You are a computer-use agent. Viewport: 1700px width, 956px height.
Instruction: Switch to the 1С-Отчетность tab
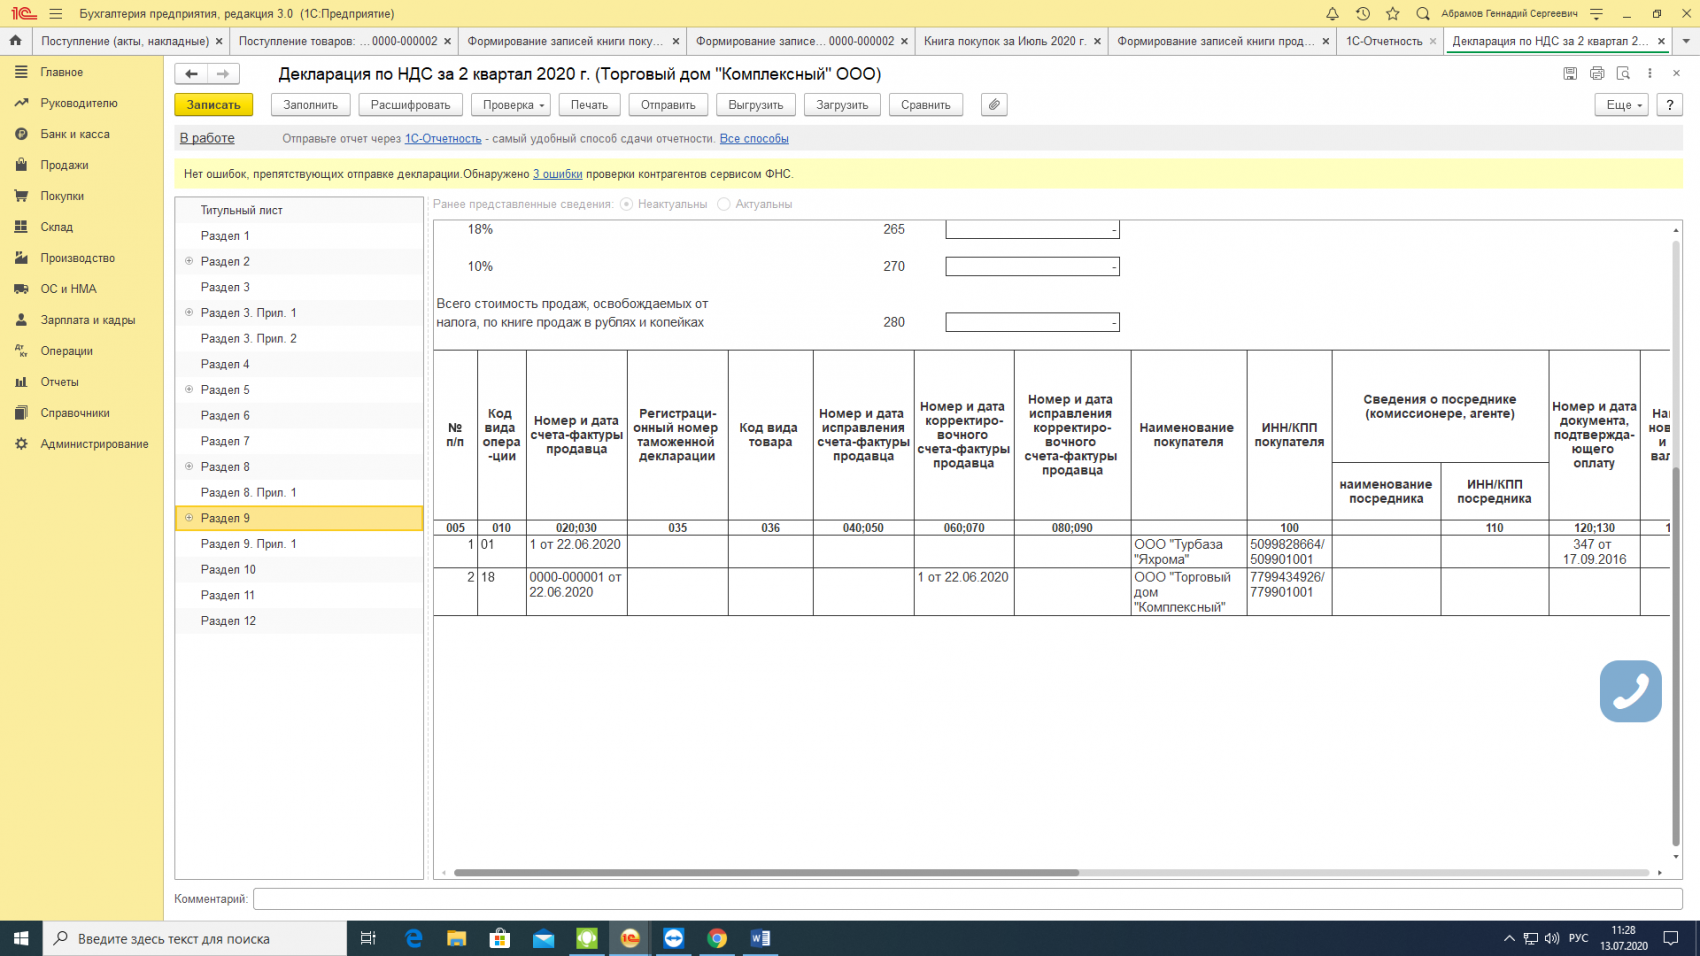tap(1390, 41)
